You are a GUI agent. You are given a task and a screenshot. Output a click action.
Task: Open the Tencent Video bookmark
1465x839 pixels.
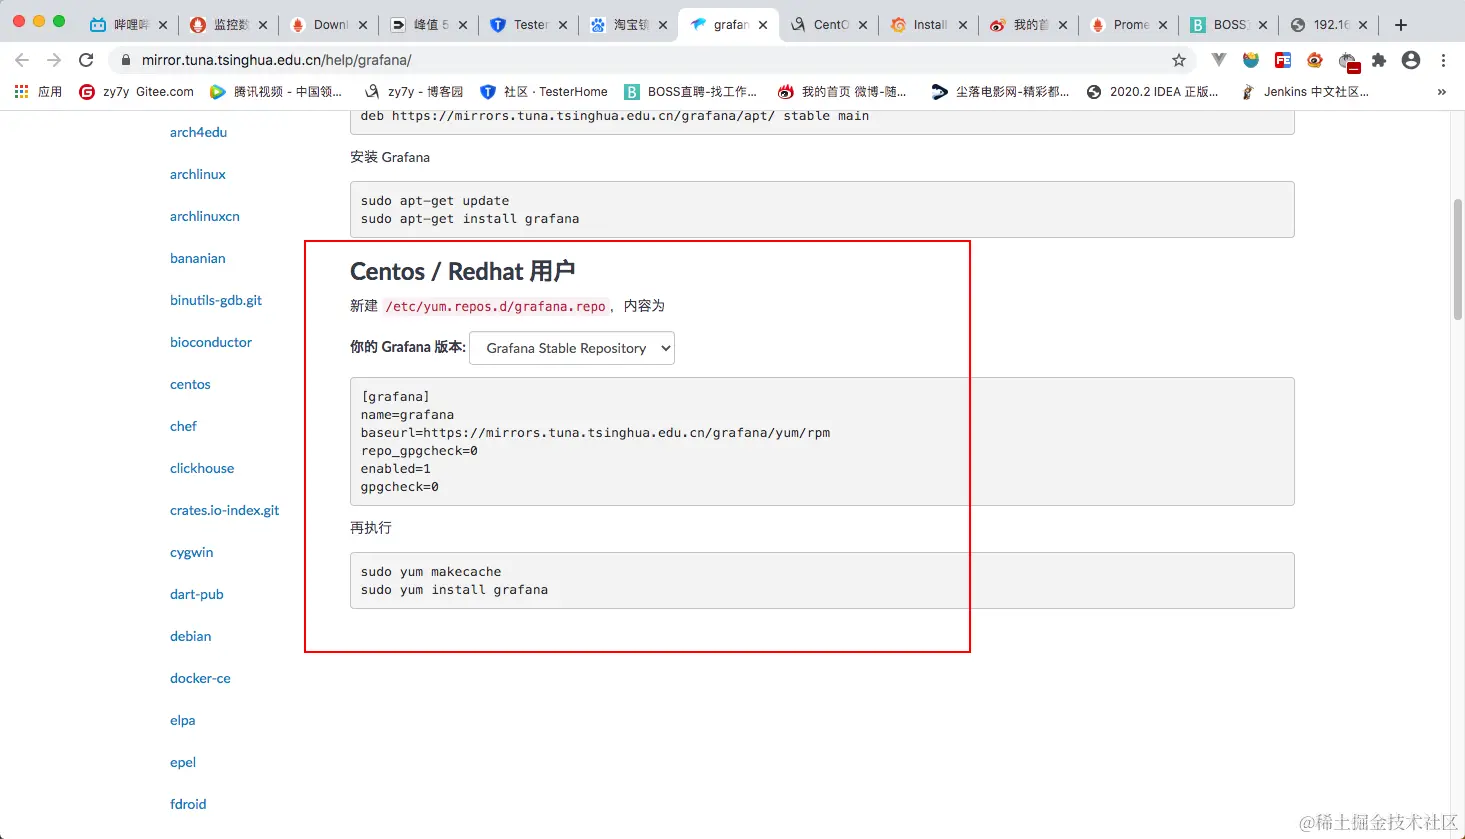(276, 91)
